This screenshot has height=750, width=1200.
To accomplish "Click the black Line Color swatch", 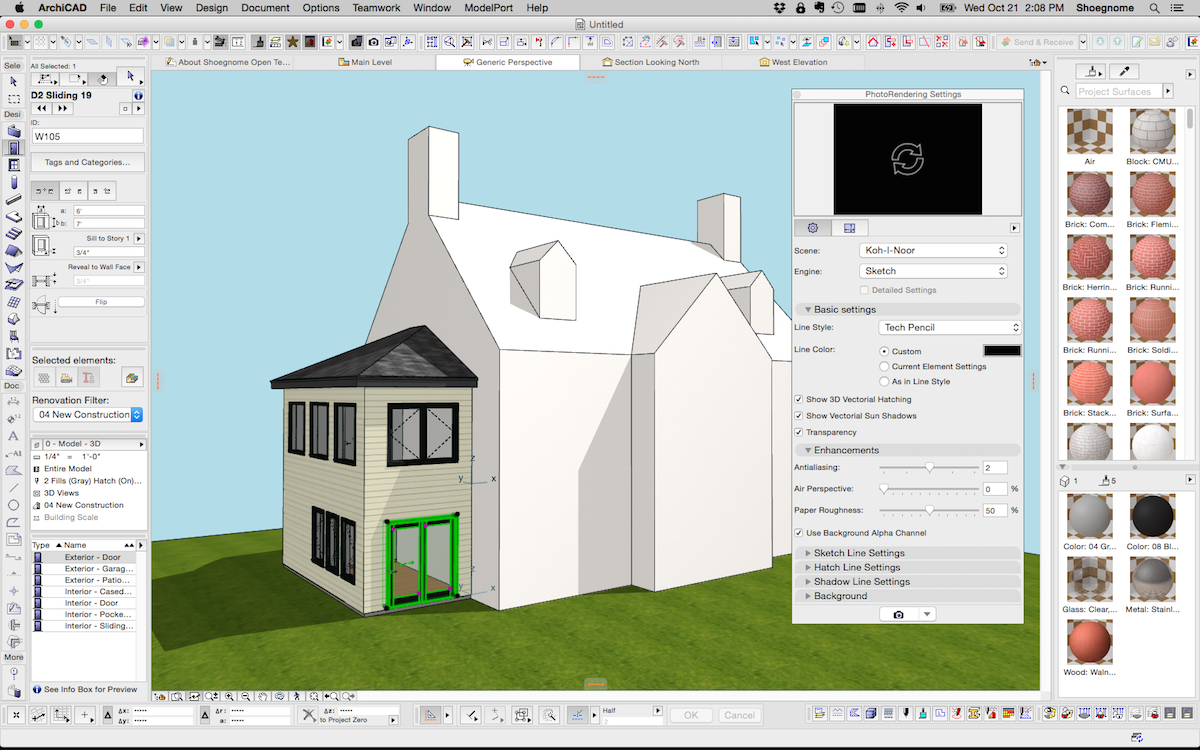I will pyautogui.click(x=1000, y=350).
